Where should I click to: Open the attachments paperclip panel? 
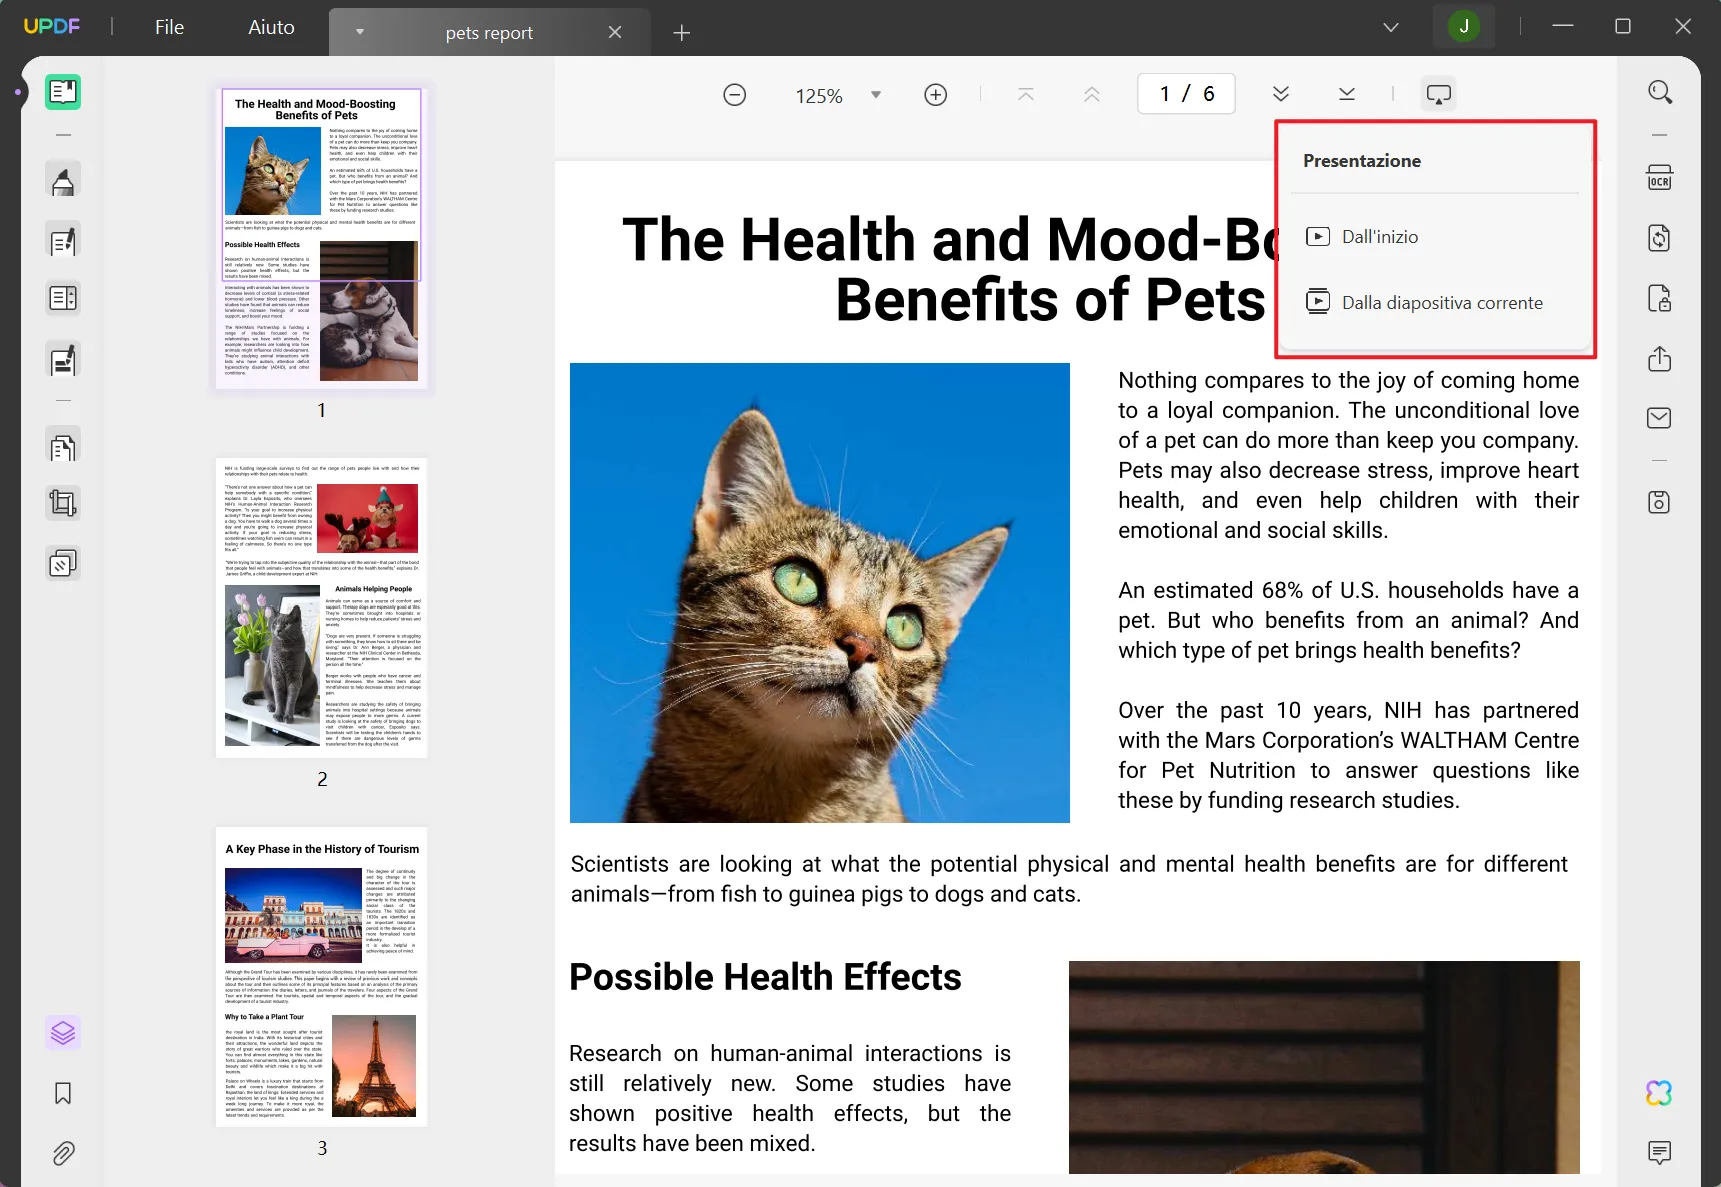(x=62, y=1153)
